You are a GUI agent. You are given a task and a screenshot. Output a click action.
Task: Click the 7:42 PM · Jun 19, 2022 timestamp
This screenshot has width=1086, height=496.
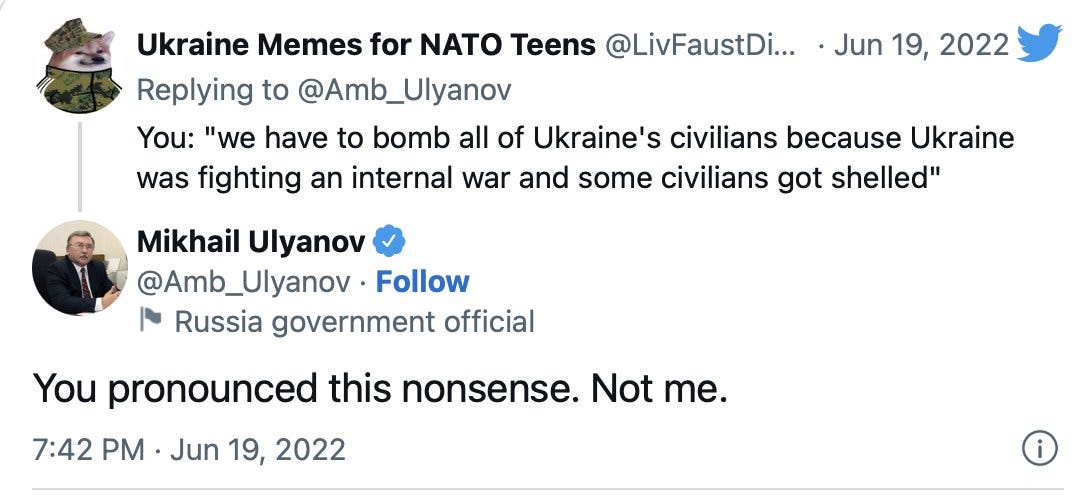(x=189, y=449)
